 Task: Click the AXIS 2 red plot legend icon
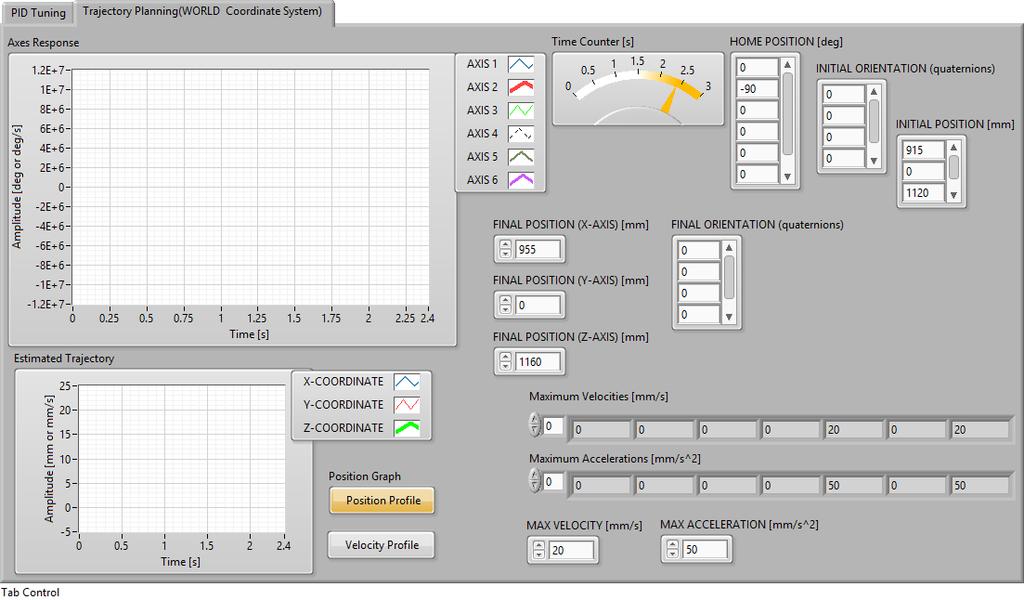520,87
